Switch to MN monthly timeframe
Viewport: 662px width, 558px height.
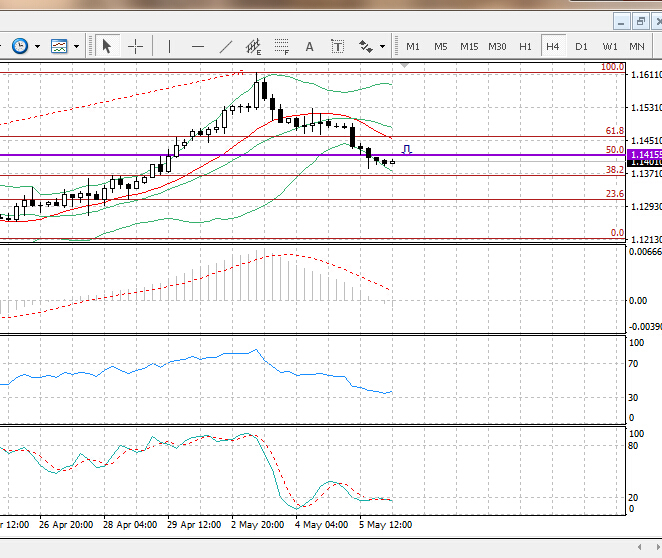click(637, 46)
